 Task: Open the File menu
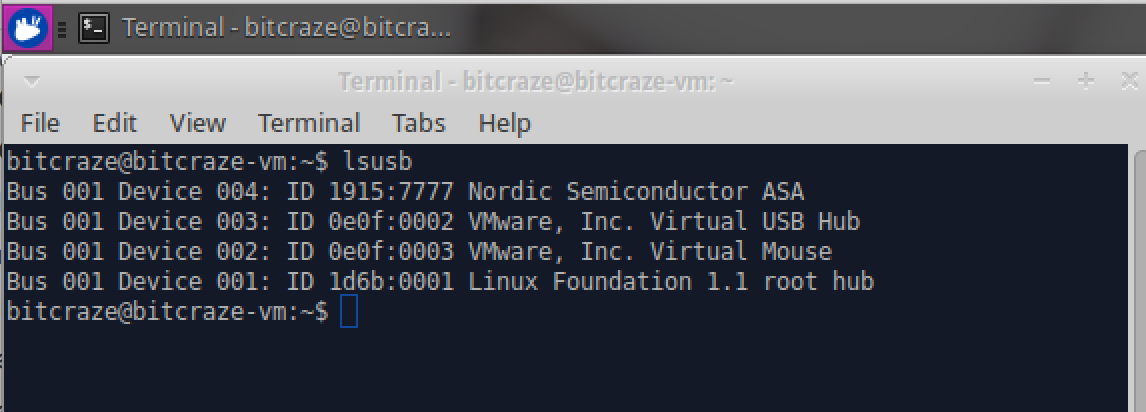click(40, 123)
